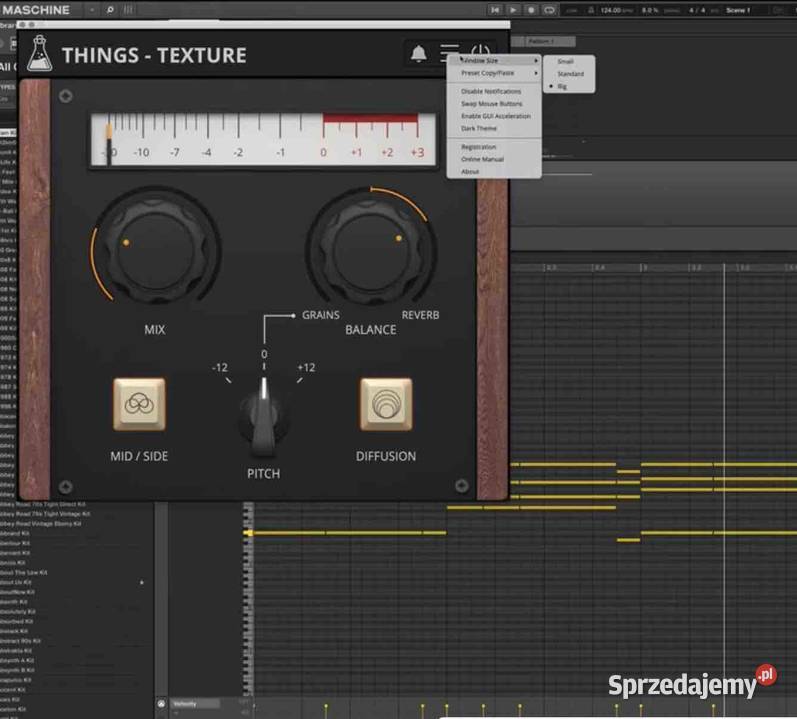
Task: Click the notification bell icon in Things Texture
Action: [418, 53]
